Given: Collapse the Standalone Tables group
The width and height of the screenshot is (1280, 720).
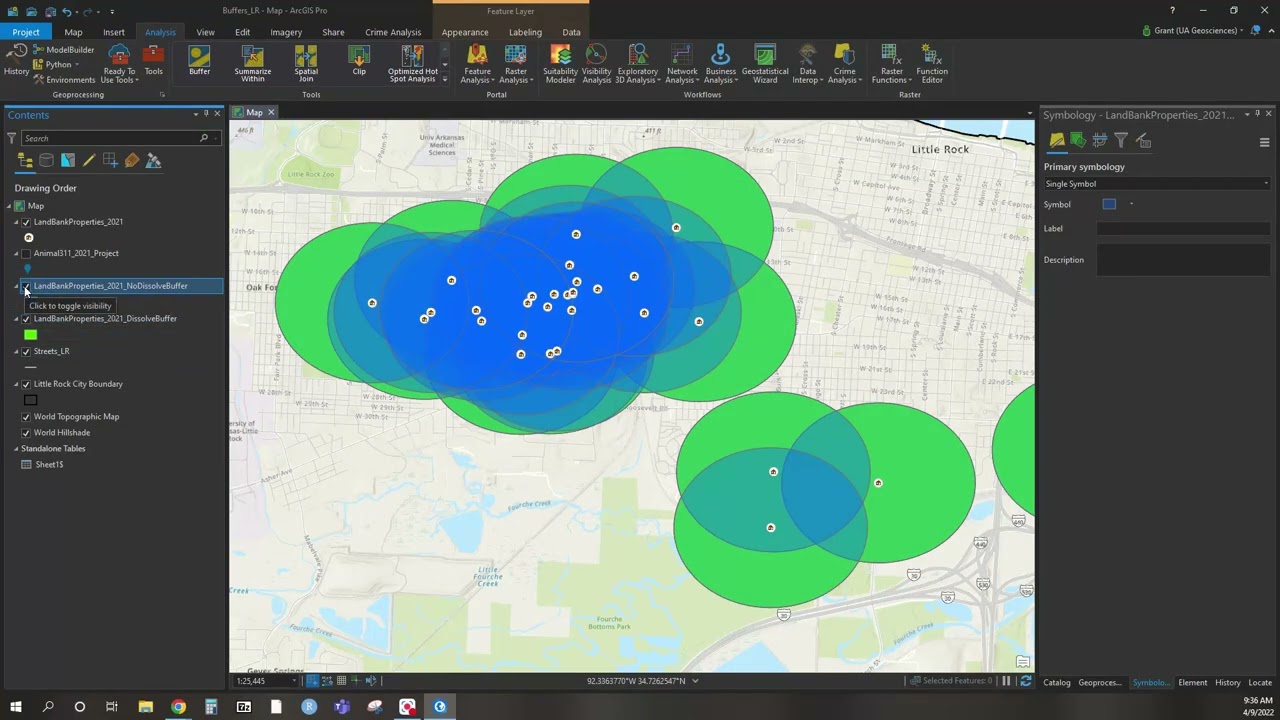Looking at the screenshot, I should click(16, 449).
